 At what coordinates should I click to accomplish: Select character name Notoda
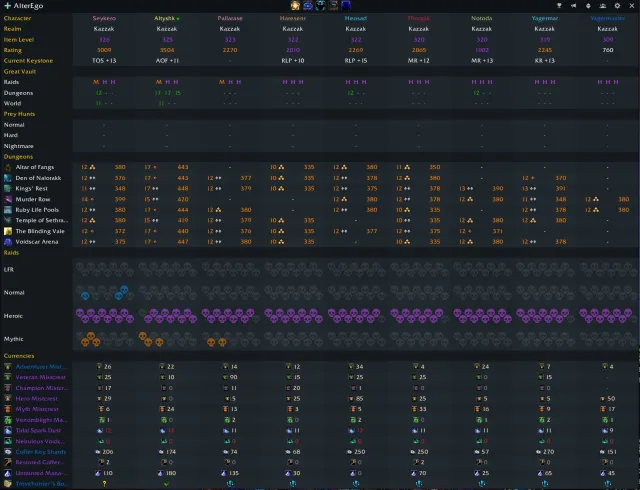(x=482, y=18)
